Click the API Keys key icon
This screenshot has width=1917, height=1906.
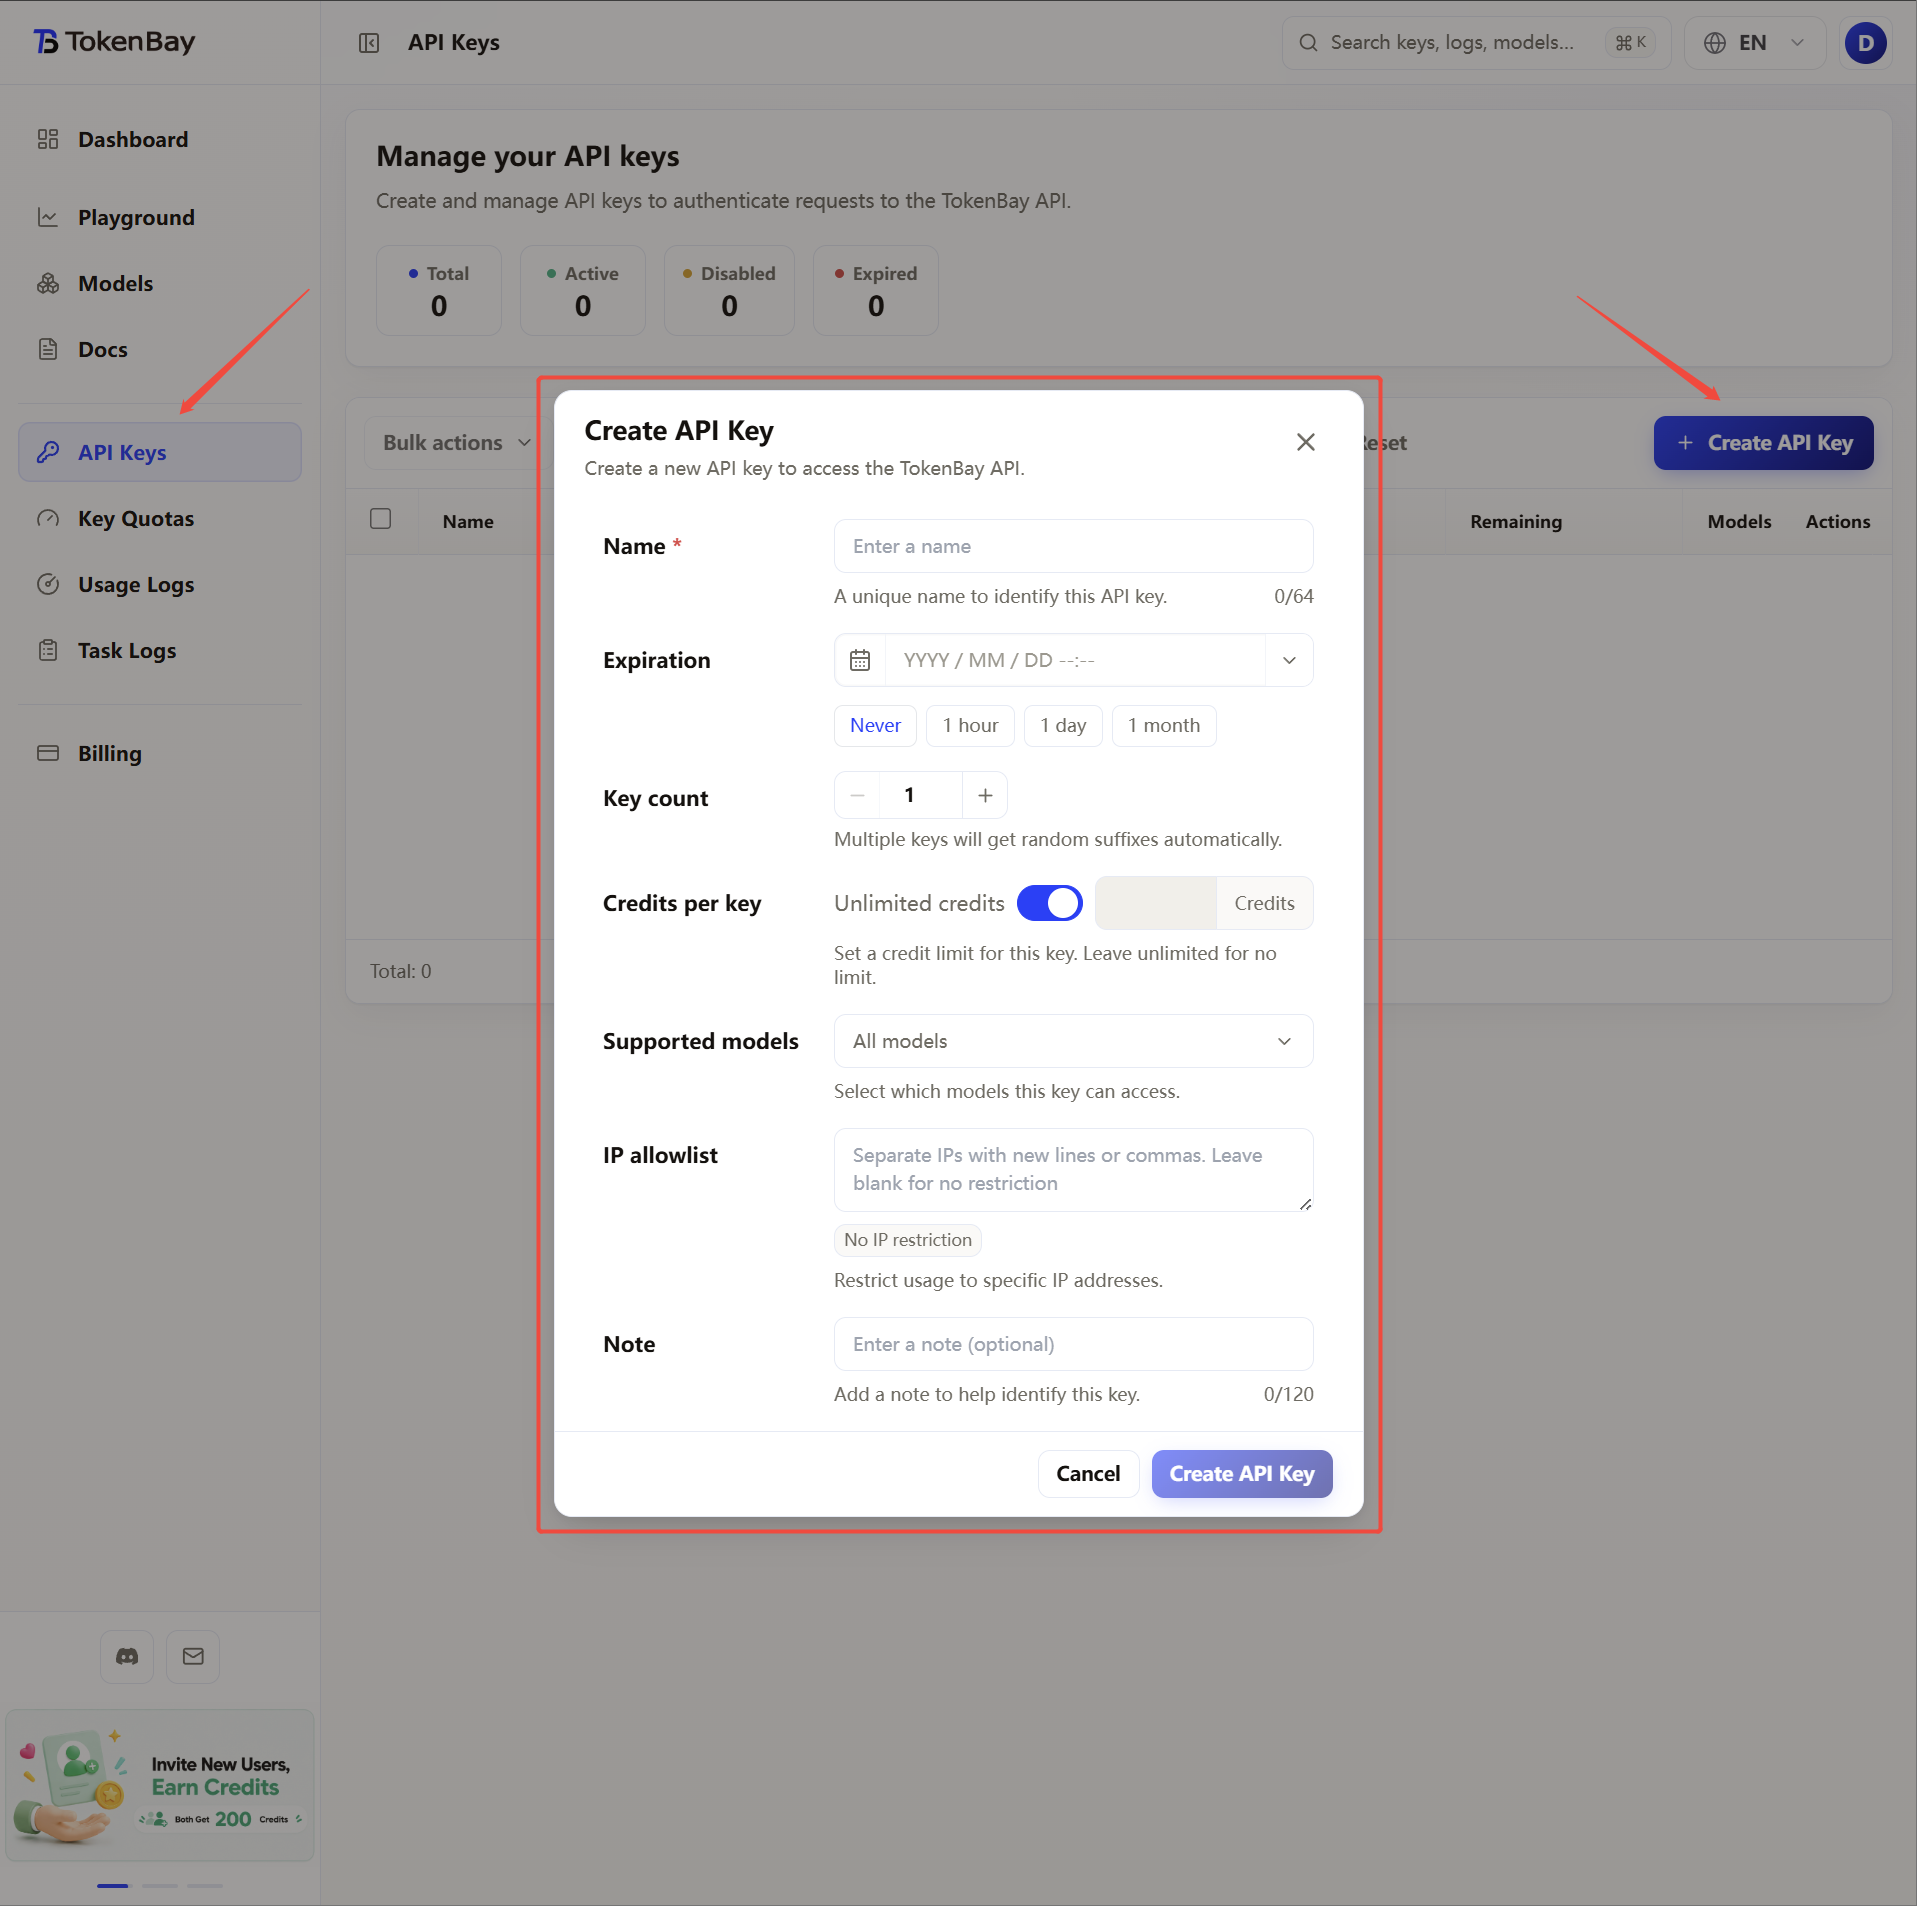pos(48,452)
